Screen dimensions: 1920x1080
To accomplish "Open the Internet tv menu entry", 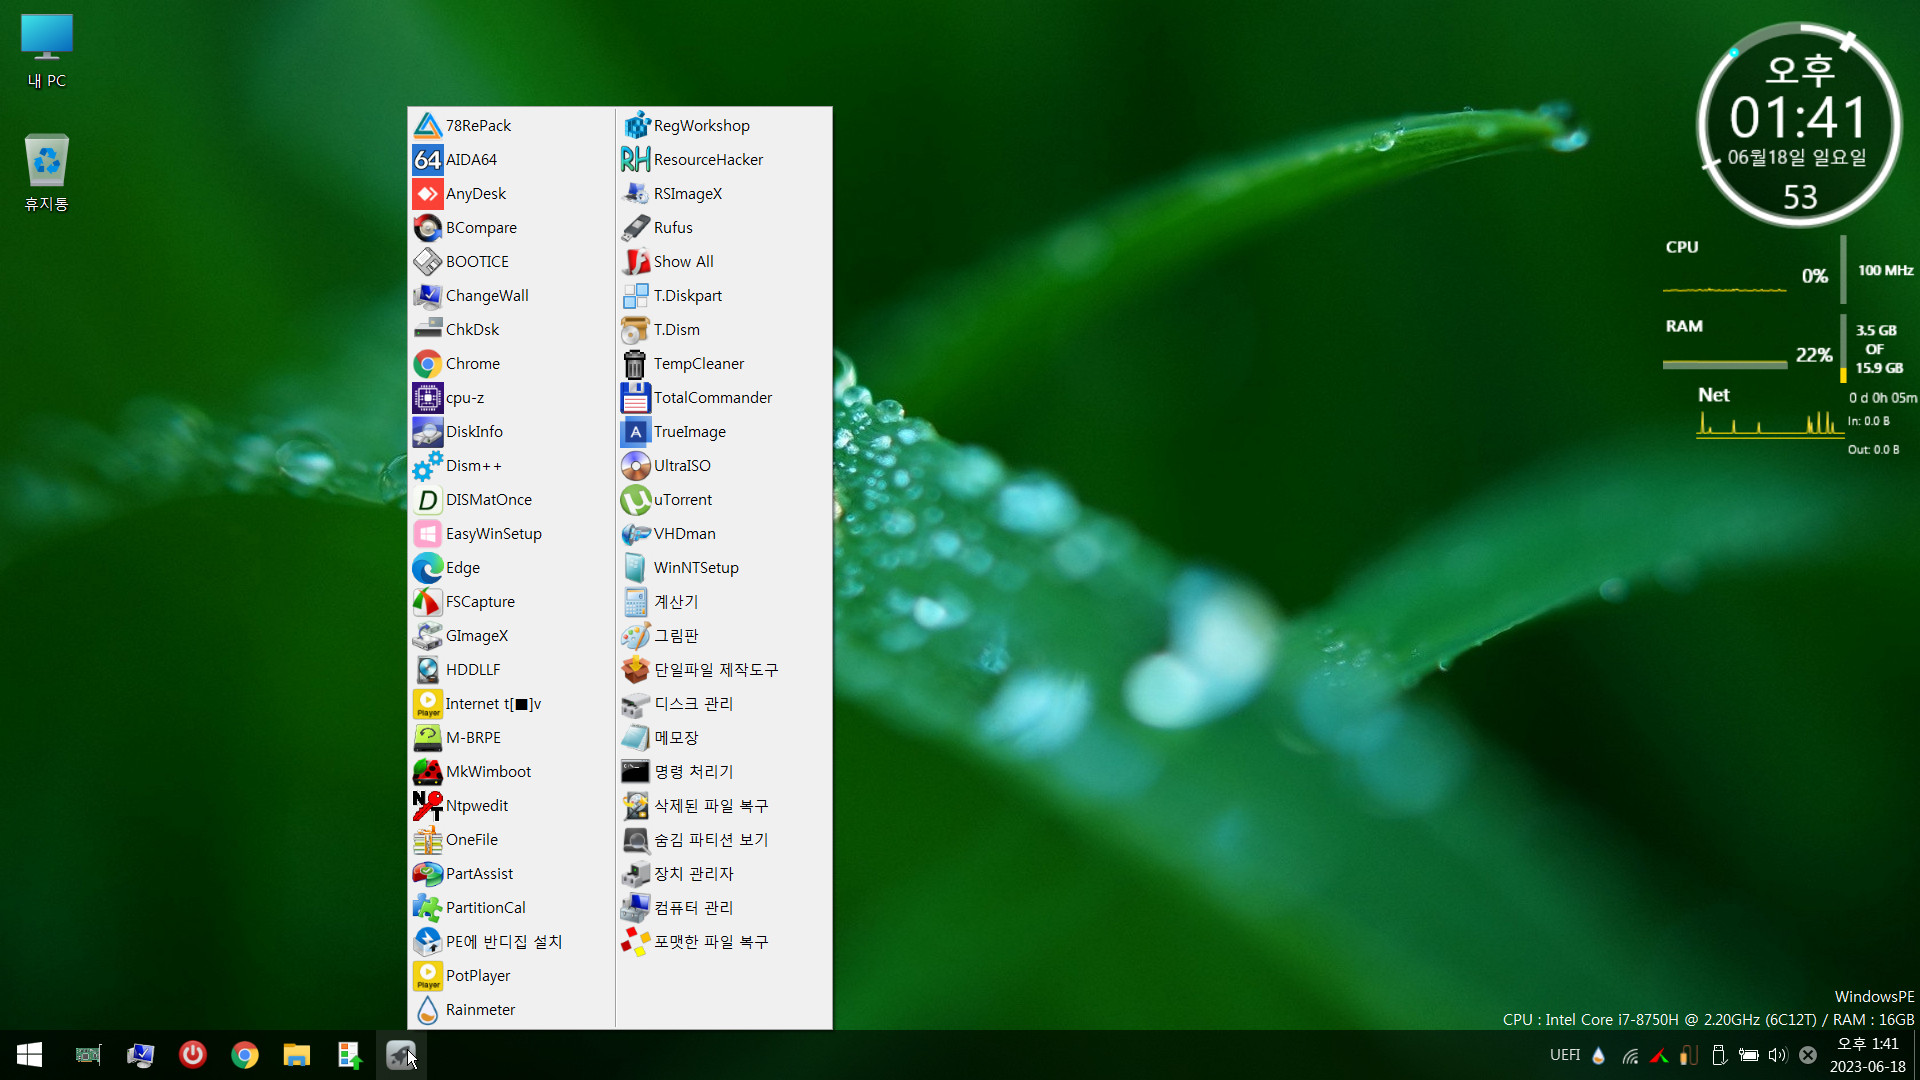I will coord(511,704).
